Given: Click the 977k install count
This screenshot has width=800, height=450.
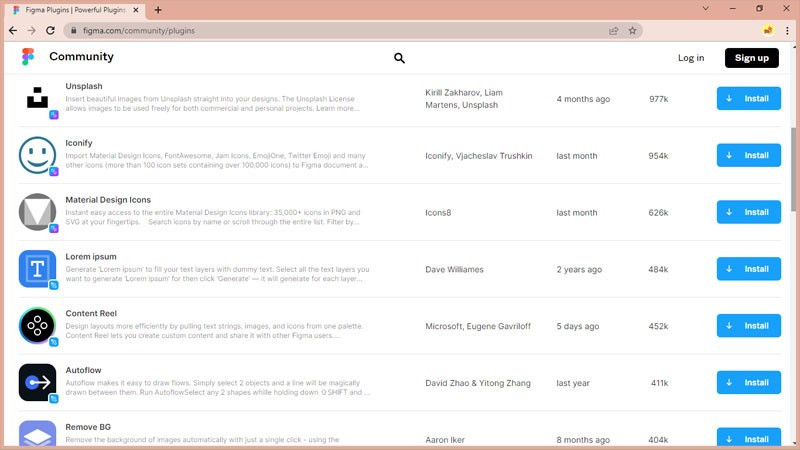Looking at the screenshot, I should pos(658,99).
